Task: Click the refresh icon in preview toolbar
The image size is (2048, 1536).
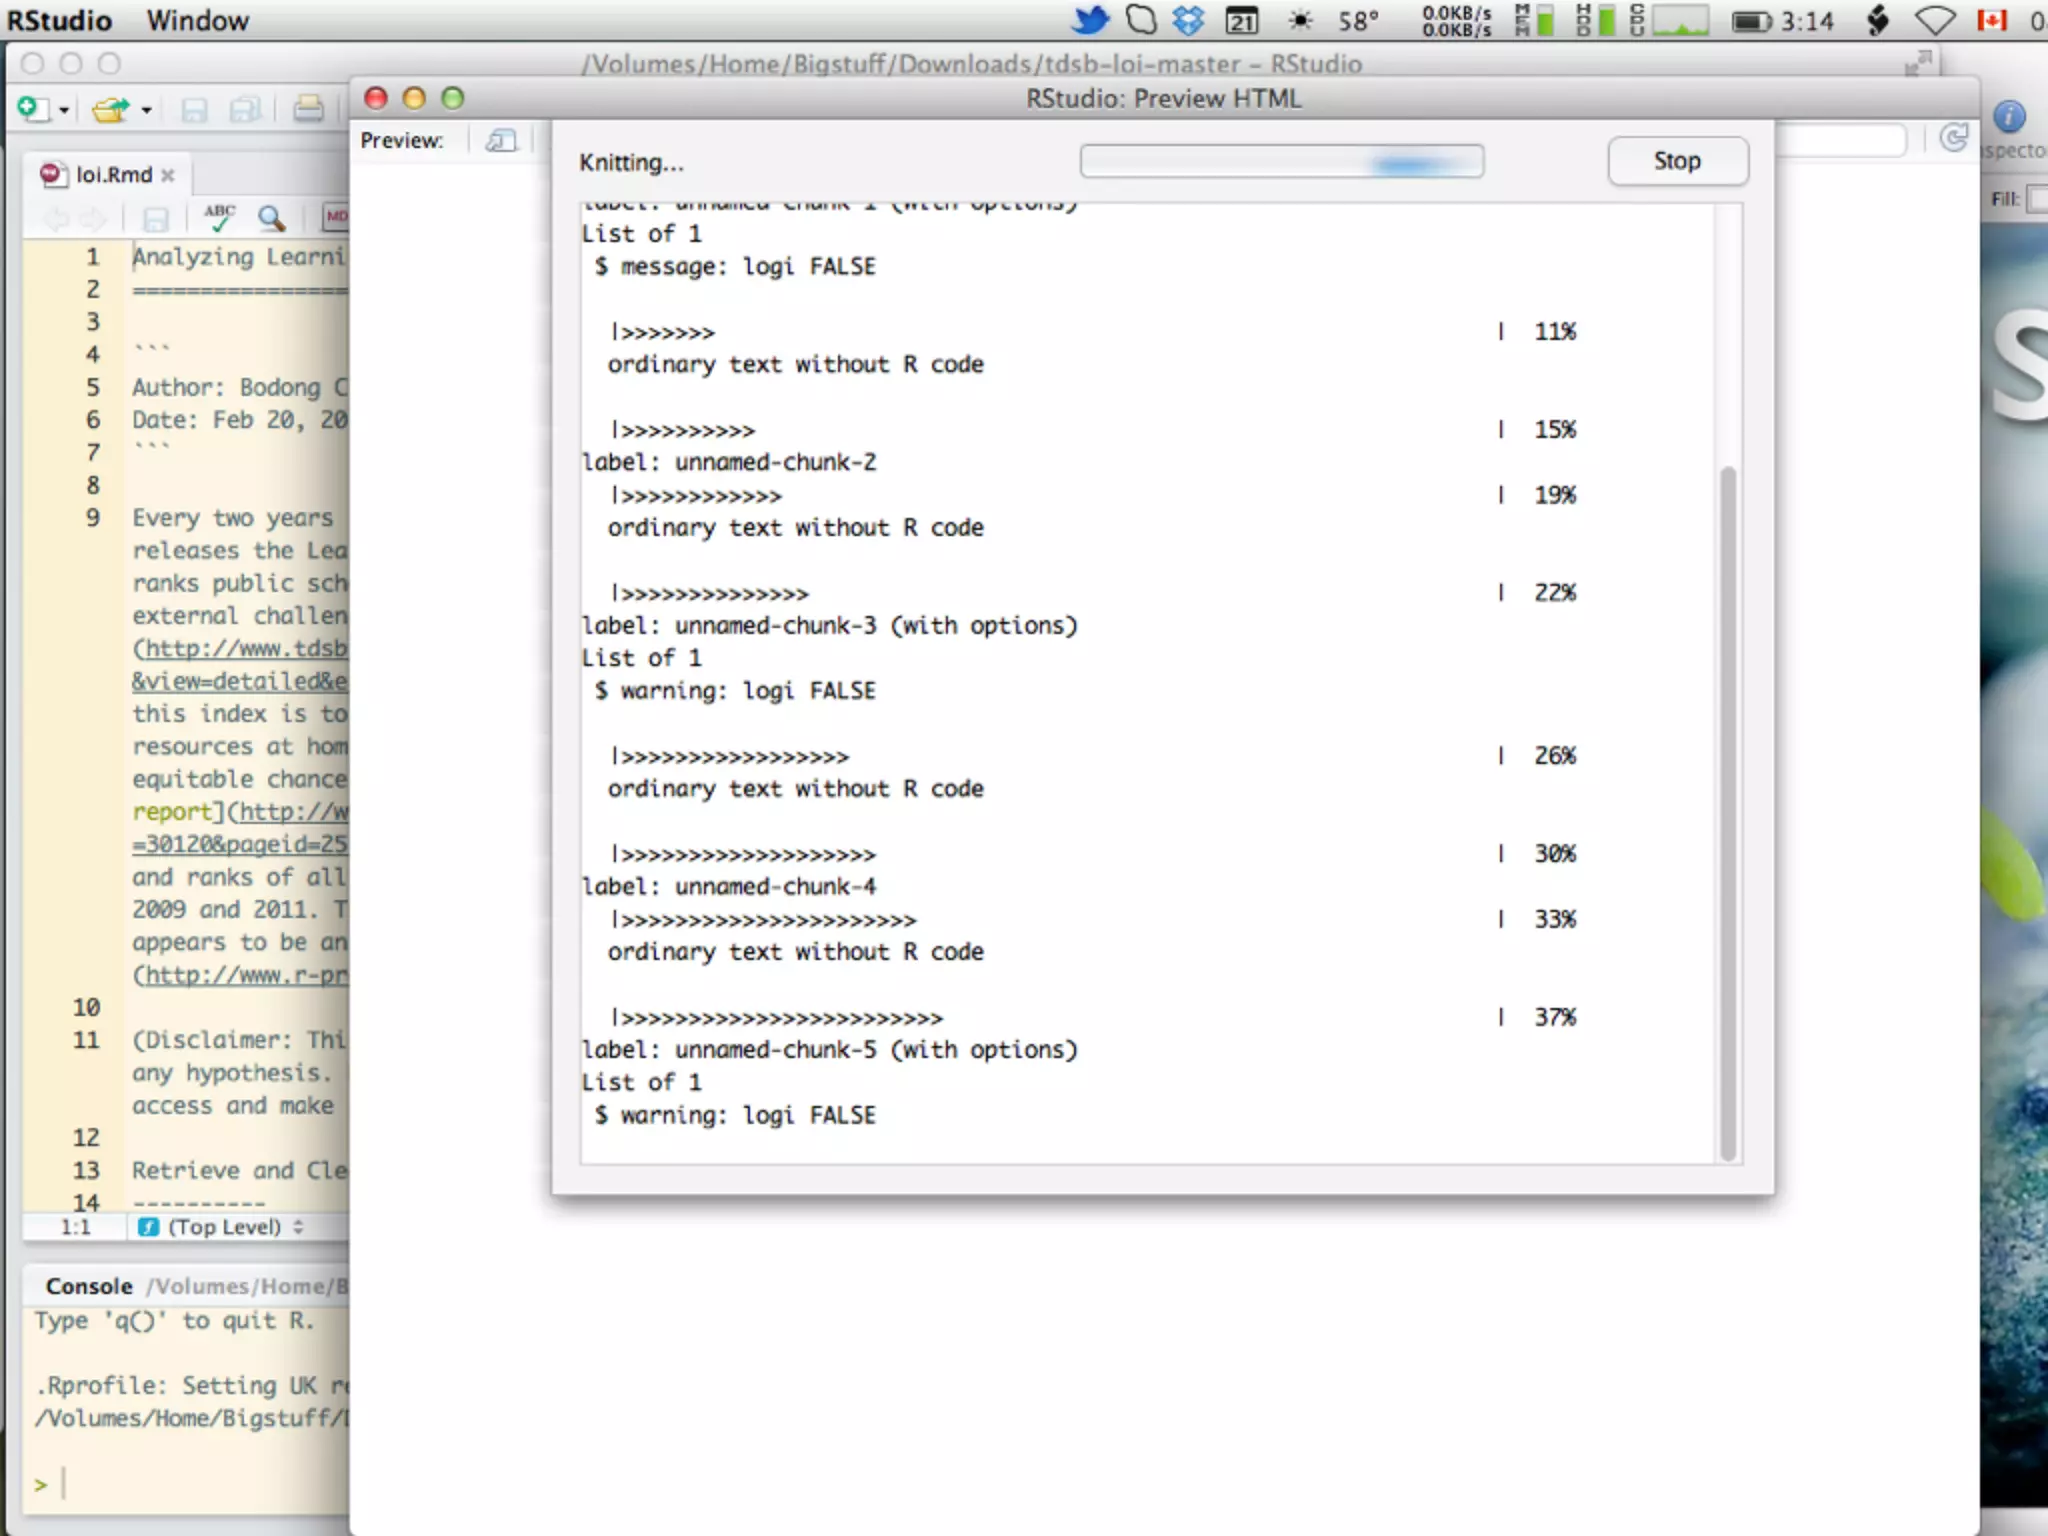Action: (x=1953, y=138)
